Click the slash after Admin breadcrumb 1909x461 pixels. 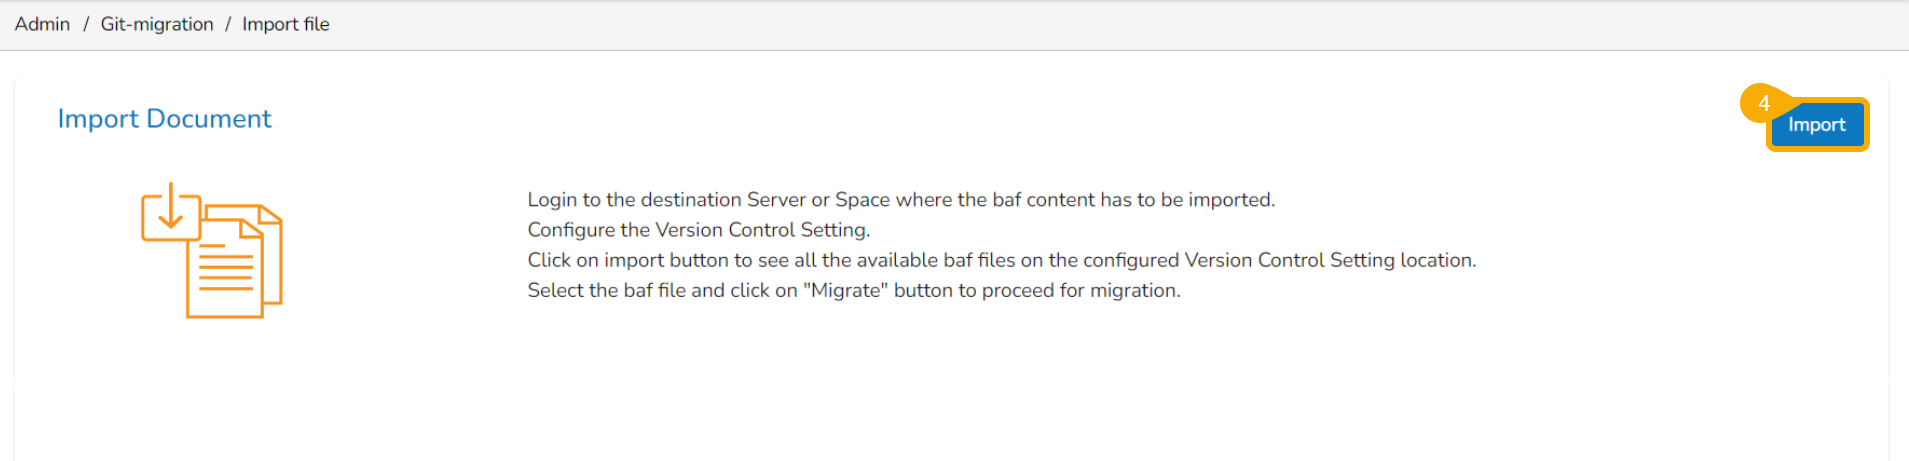pos(86,24)
